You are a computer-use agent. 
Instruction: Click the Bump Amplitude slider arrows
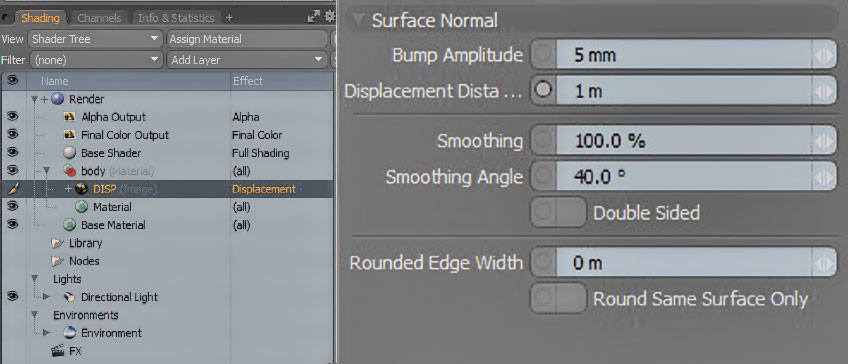[x=824, y=55]
